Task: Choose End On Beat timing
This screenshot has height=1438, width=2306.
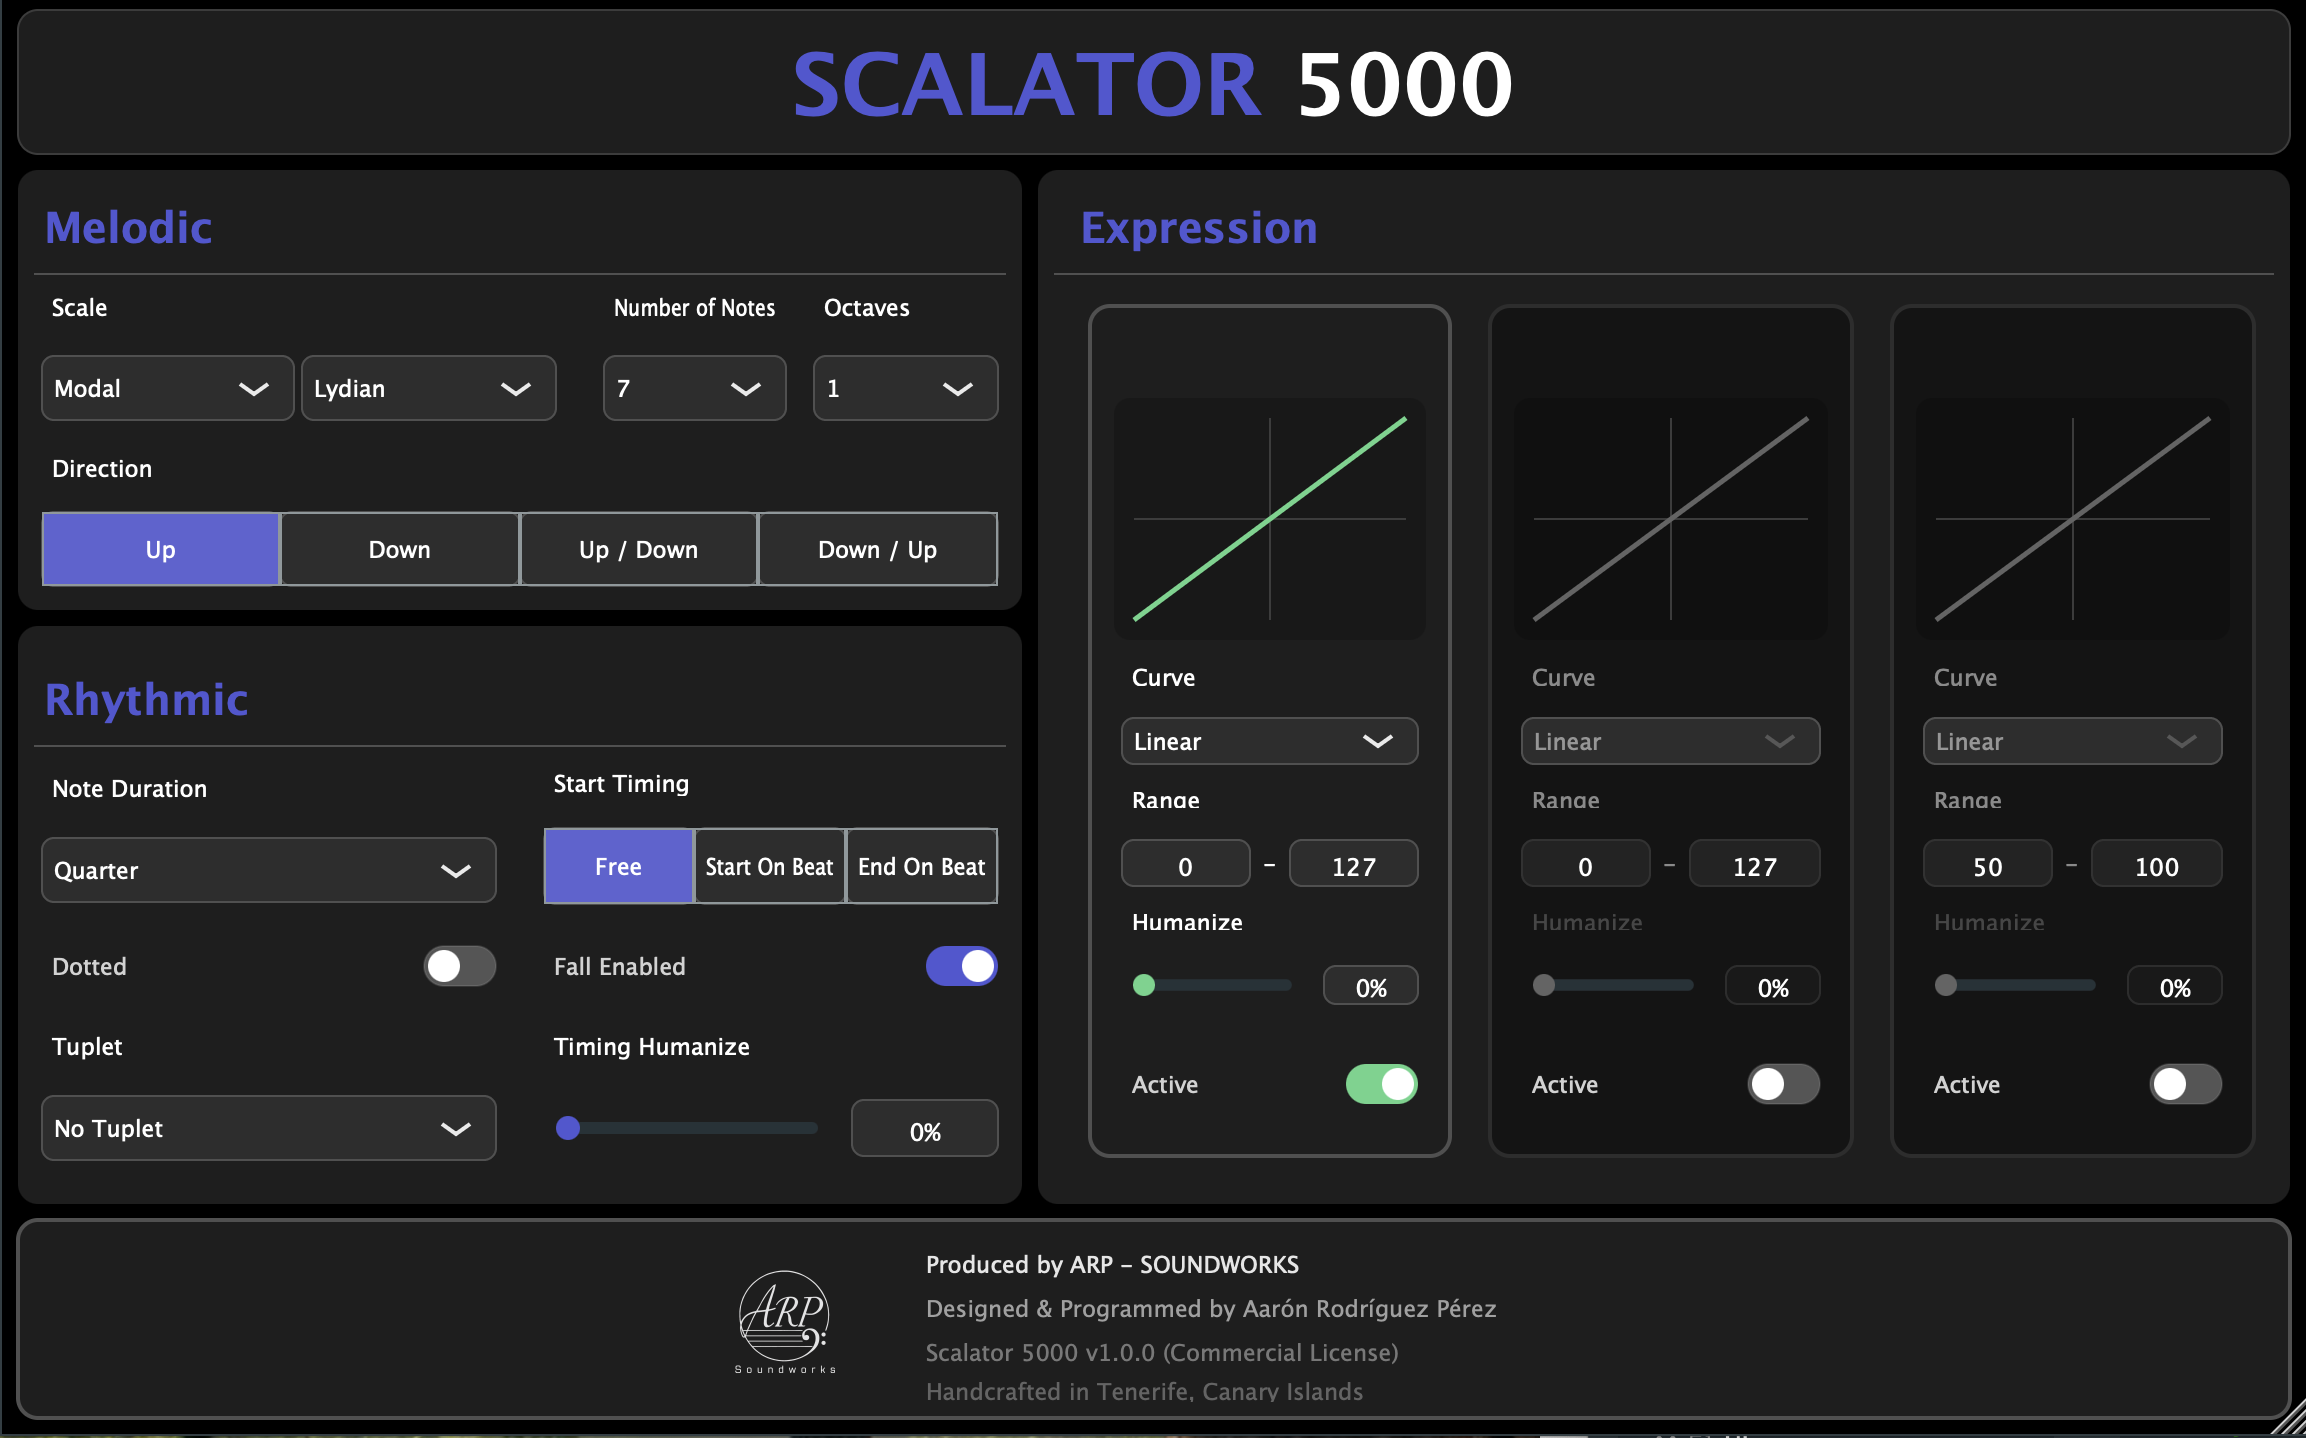Action: (922, 866)
